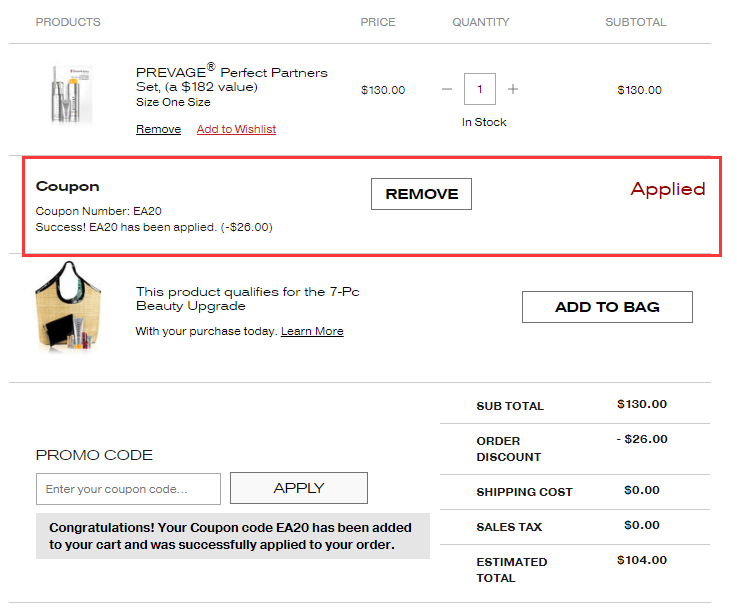737x611 pixels.
Task: Add the item to Wishlist
Action: (x=236, y=129)
